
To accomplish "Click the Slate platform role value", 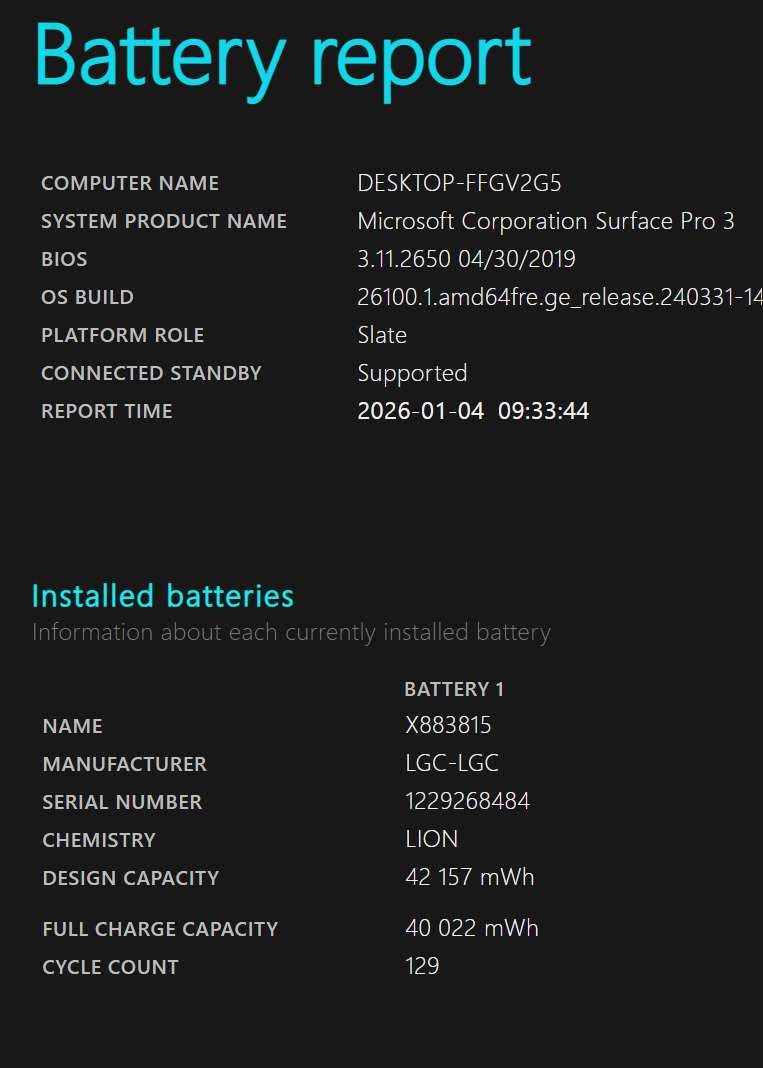I will (382, 336).
